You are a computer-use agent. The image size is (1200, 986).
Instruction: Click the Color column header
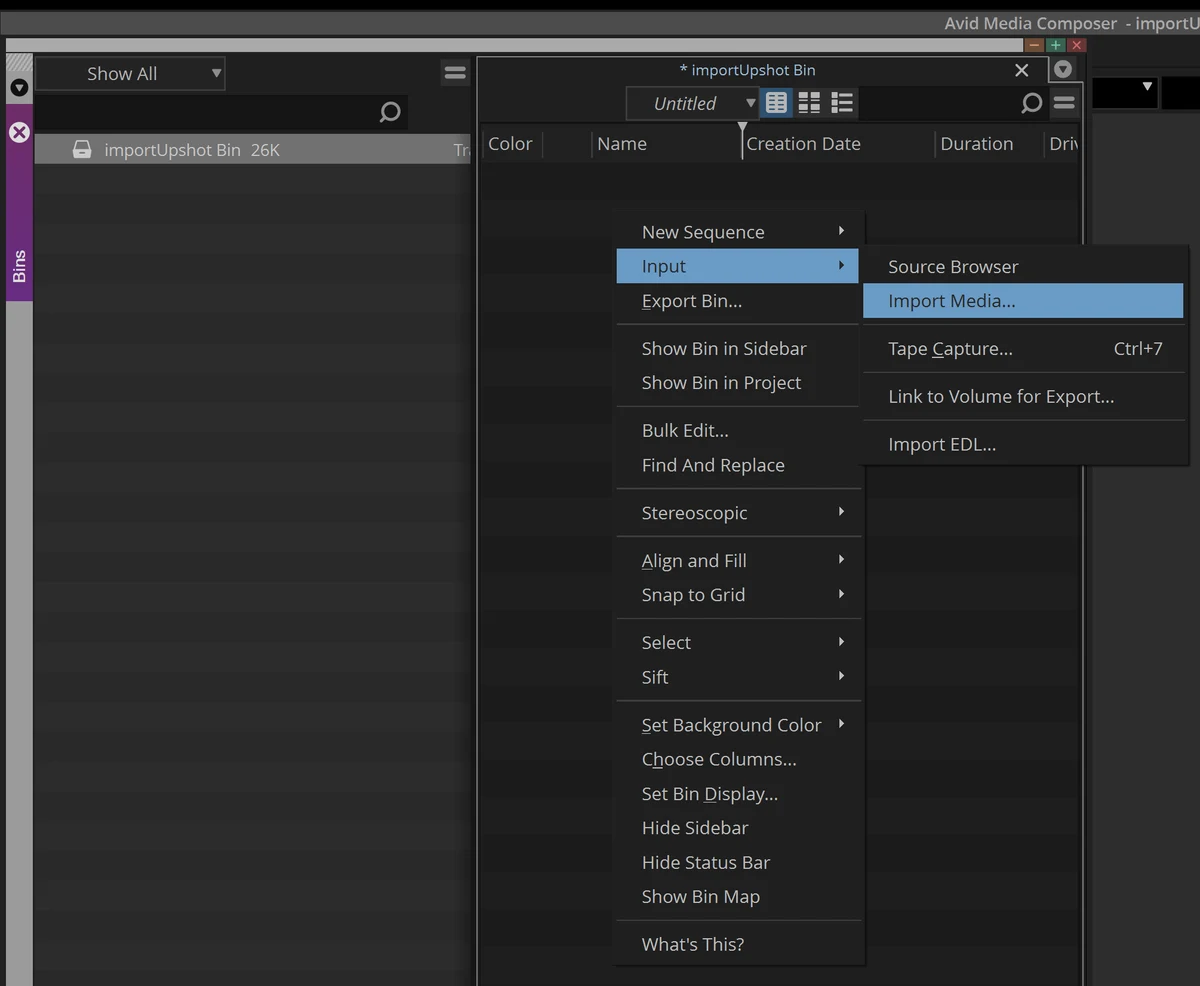click(511, 144)
